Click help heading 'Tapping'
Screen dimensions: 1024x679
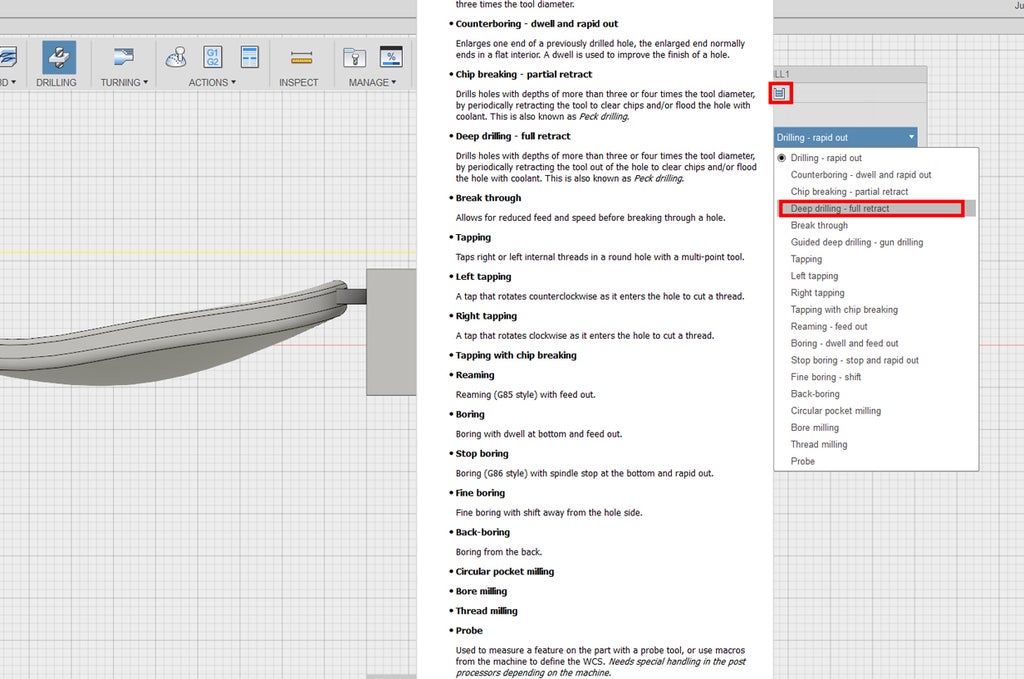[473, 238]
